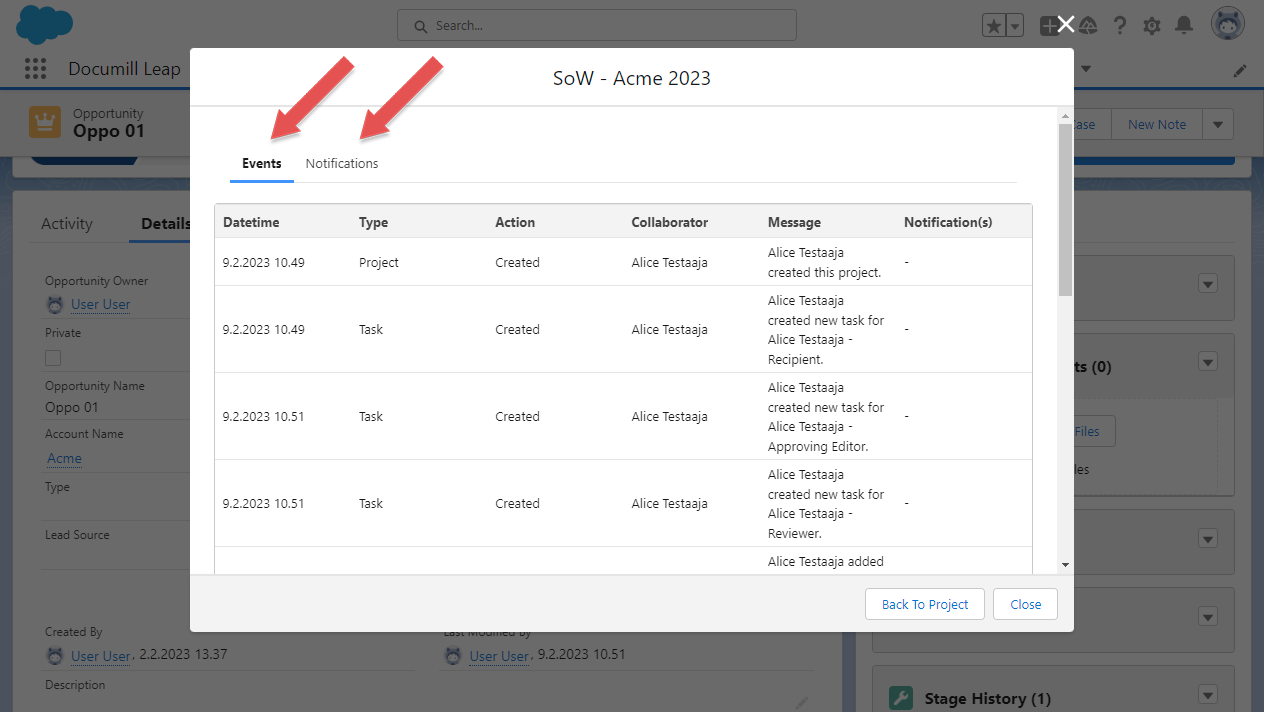Click the modal's vertical scrollbar thumb

(x=1065, y=210)
